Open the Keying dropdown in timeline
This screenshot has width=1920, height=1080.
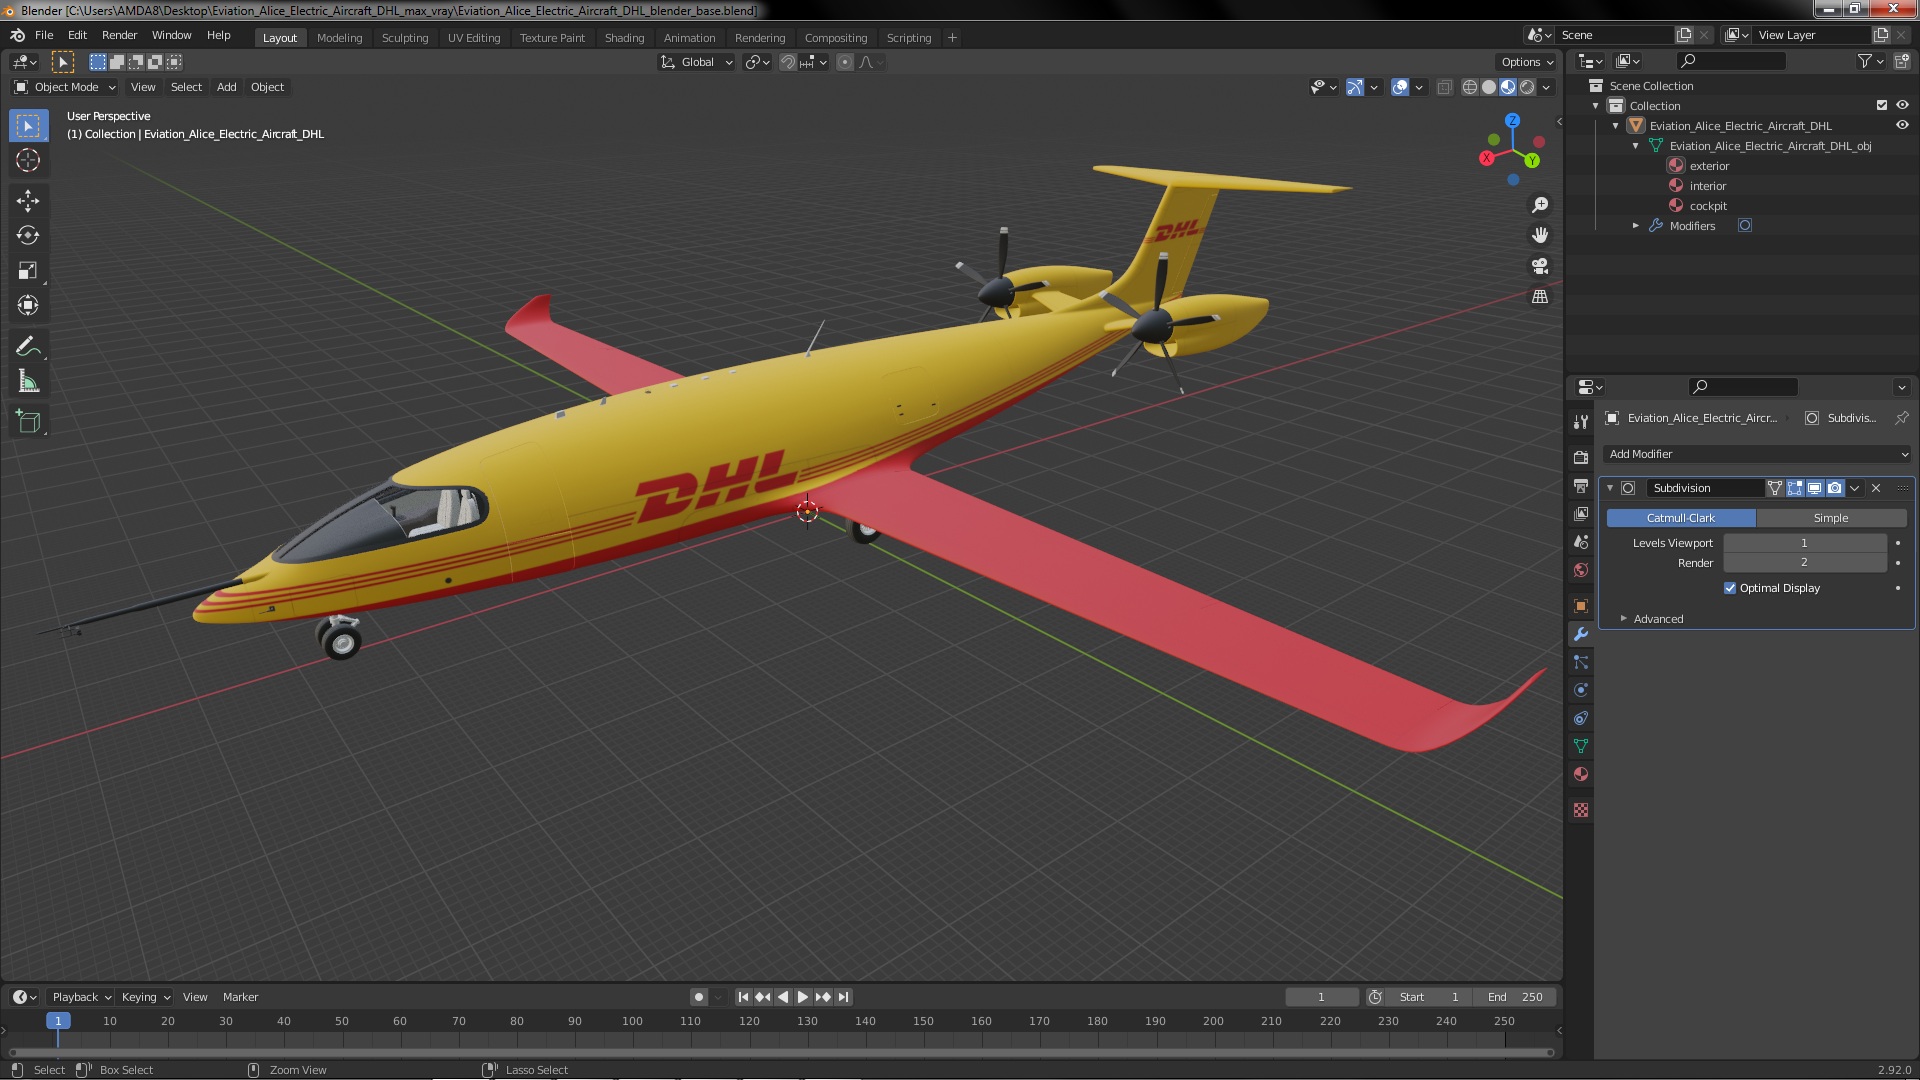[146, 997]
